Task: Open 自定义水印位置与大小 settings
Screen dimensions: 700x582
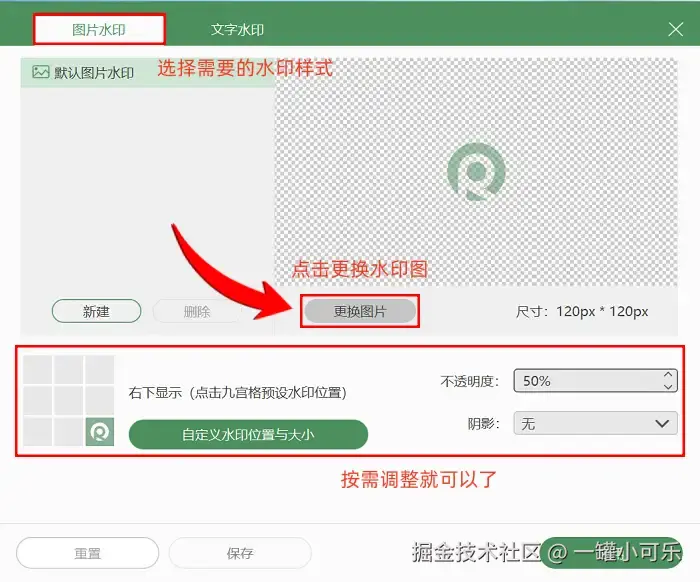Action: point(248,434)
